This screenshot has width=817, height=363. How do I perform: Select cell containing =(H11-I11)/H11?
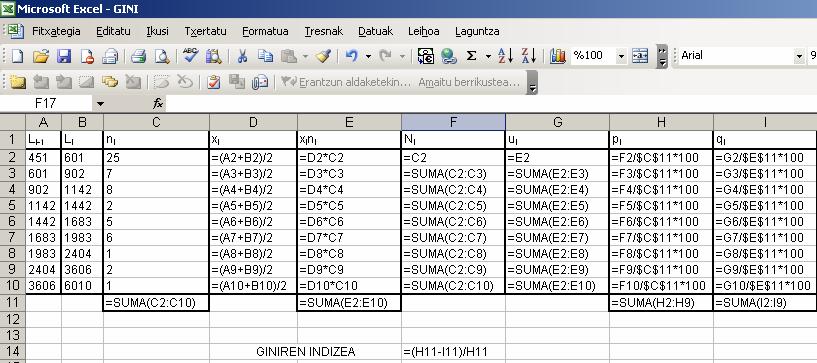pos(453,352)
